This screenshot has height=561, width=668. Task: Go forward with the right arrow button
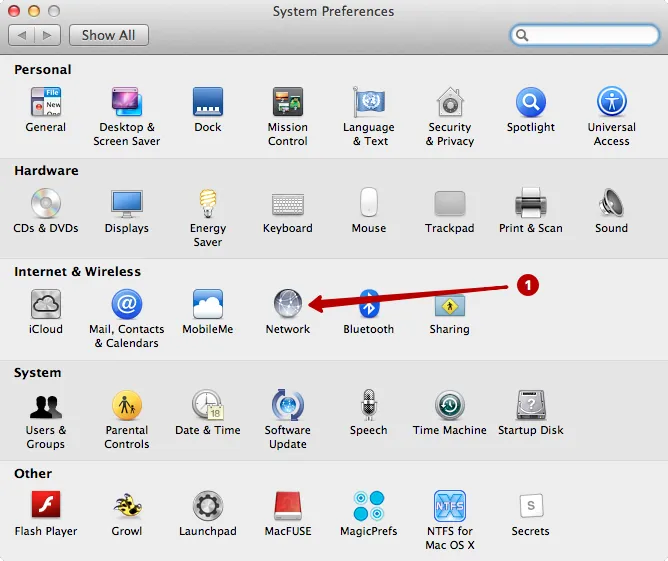coord(47,35)
